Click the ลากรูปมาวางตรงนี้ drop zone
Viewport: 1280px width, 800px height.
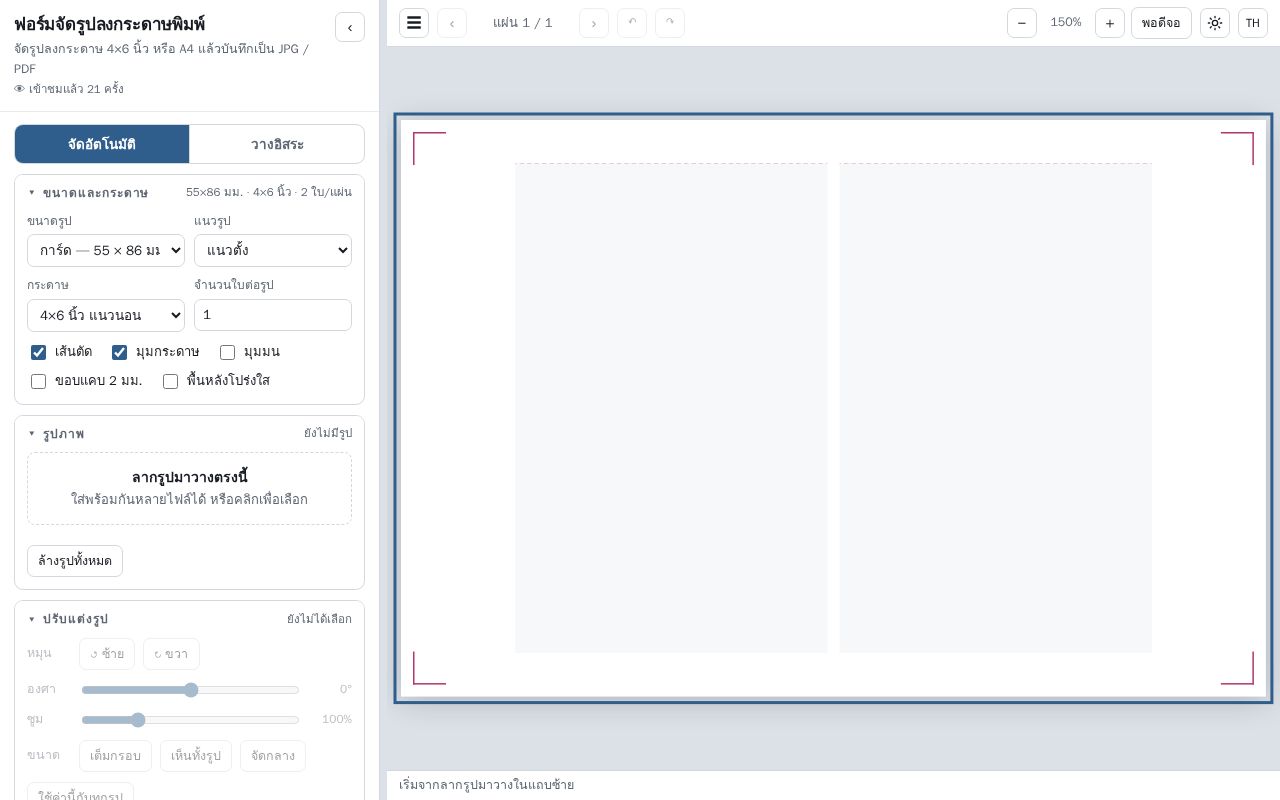pos(189,488)
